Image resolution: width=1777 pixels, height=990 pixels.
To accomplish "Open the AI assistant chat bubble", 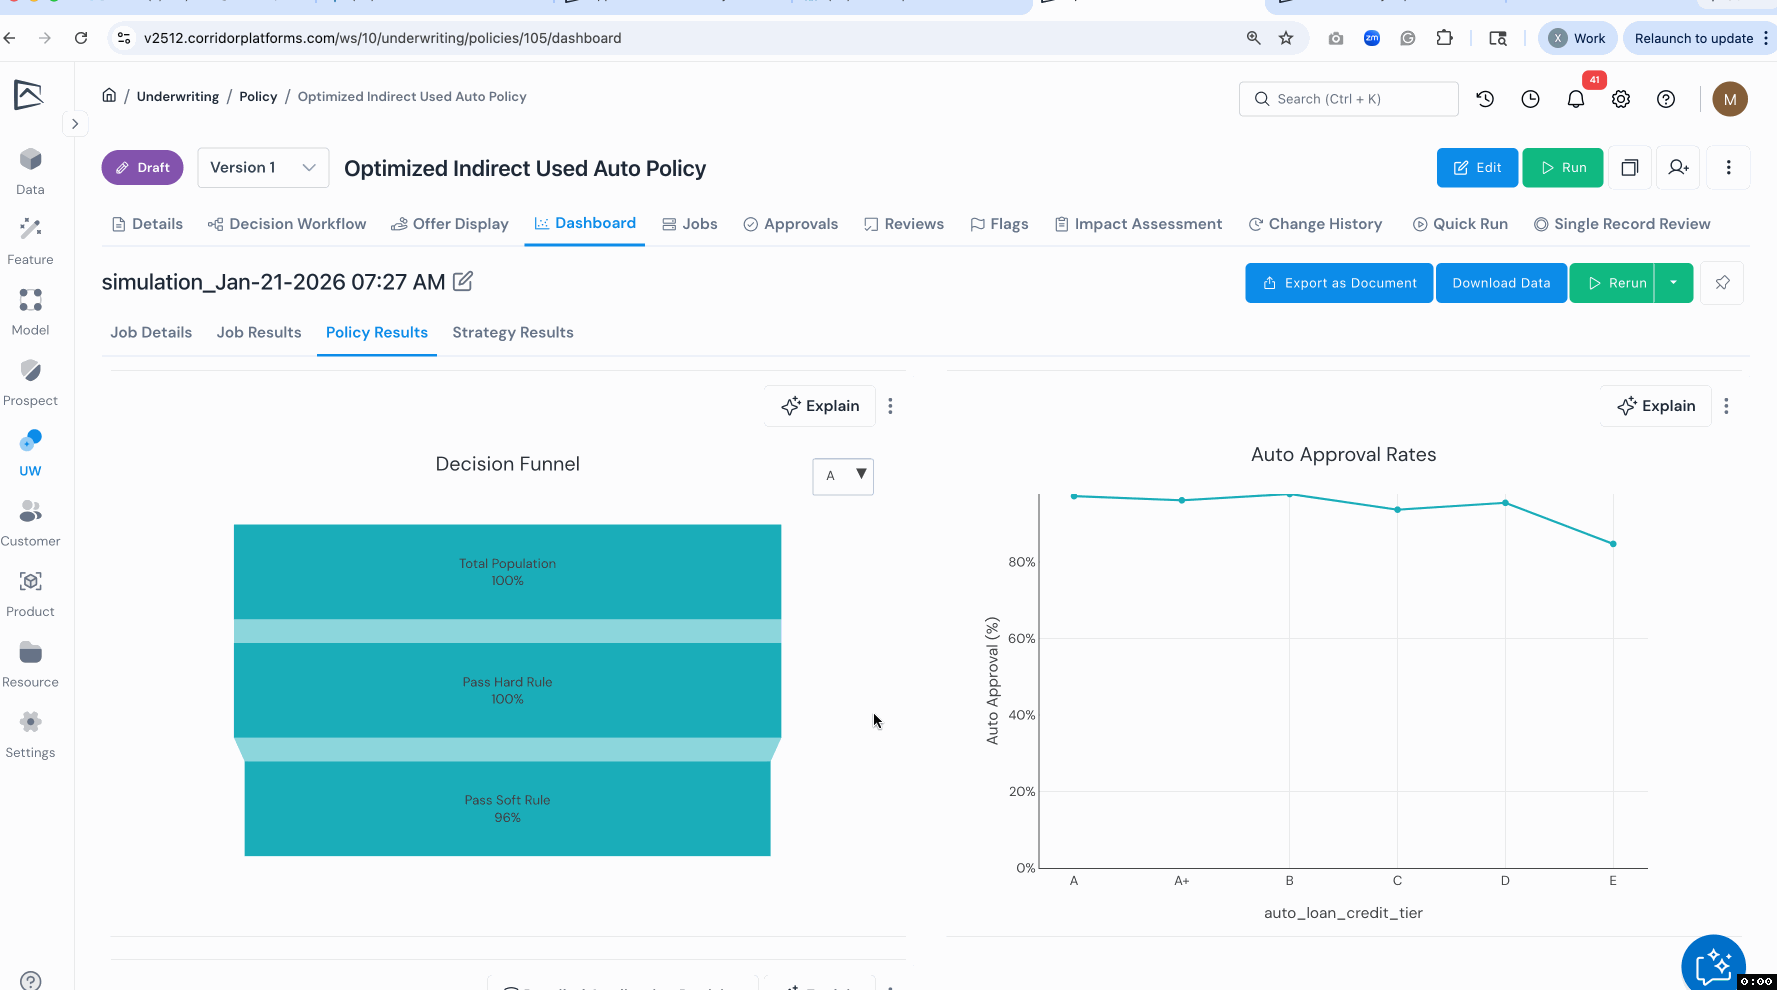I will [x=1712, y=964].
